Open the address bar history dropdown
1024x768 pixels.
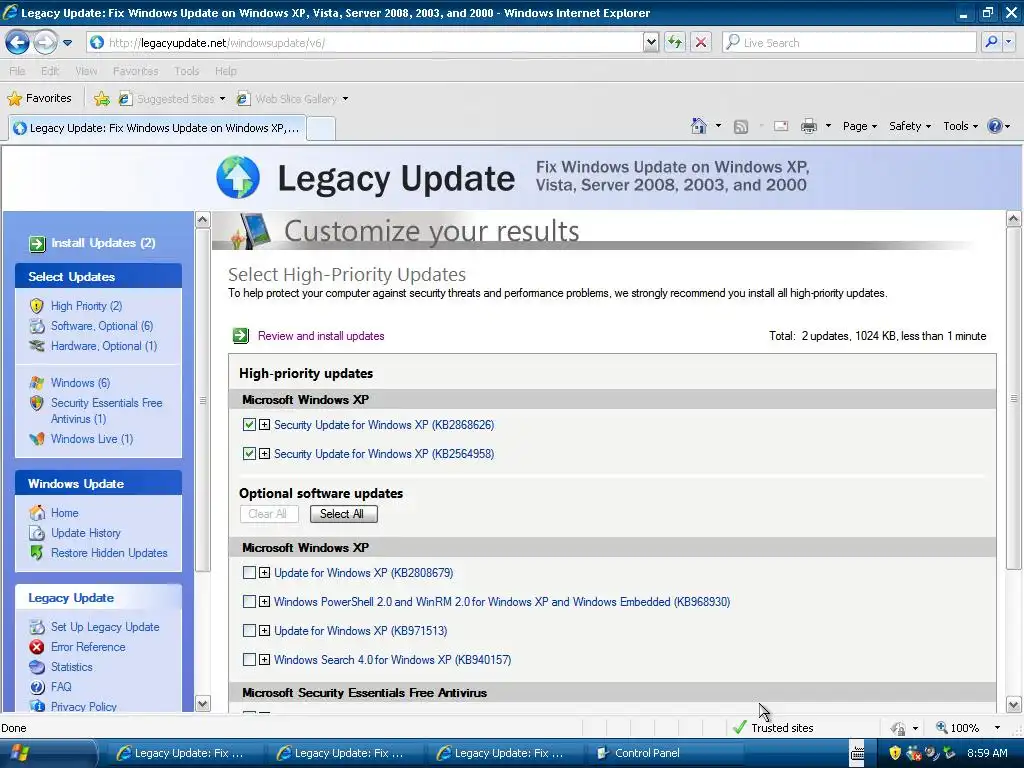click(650, 42)
